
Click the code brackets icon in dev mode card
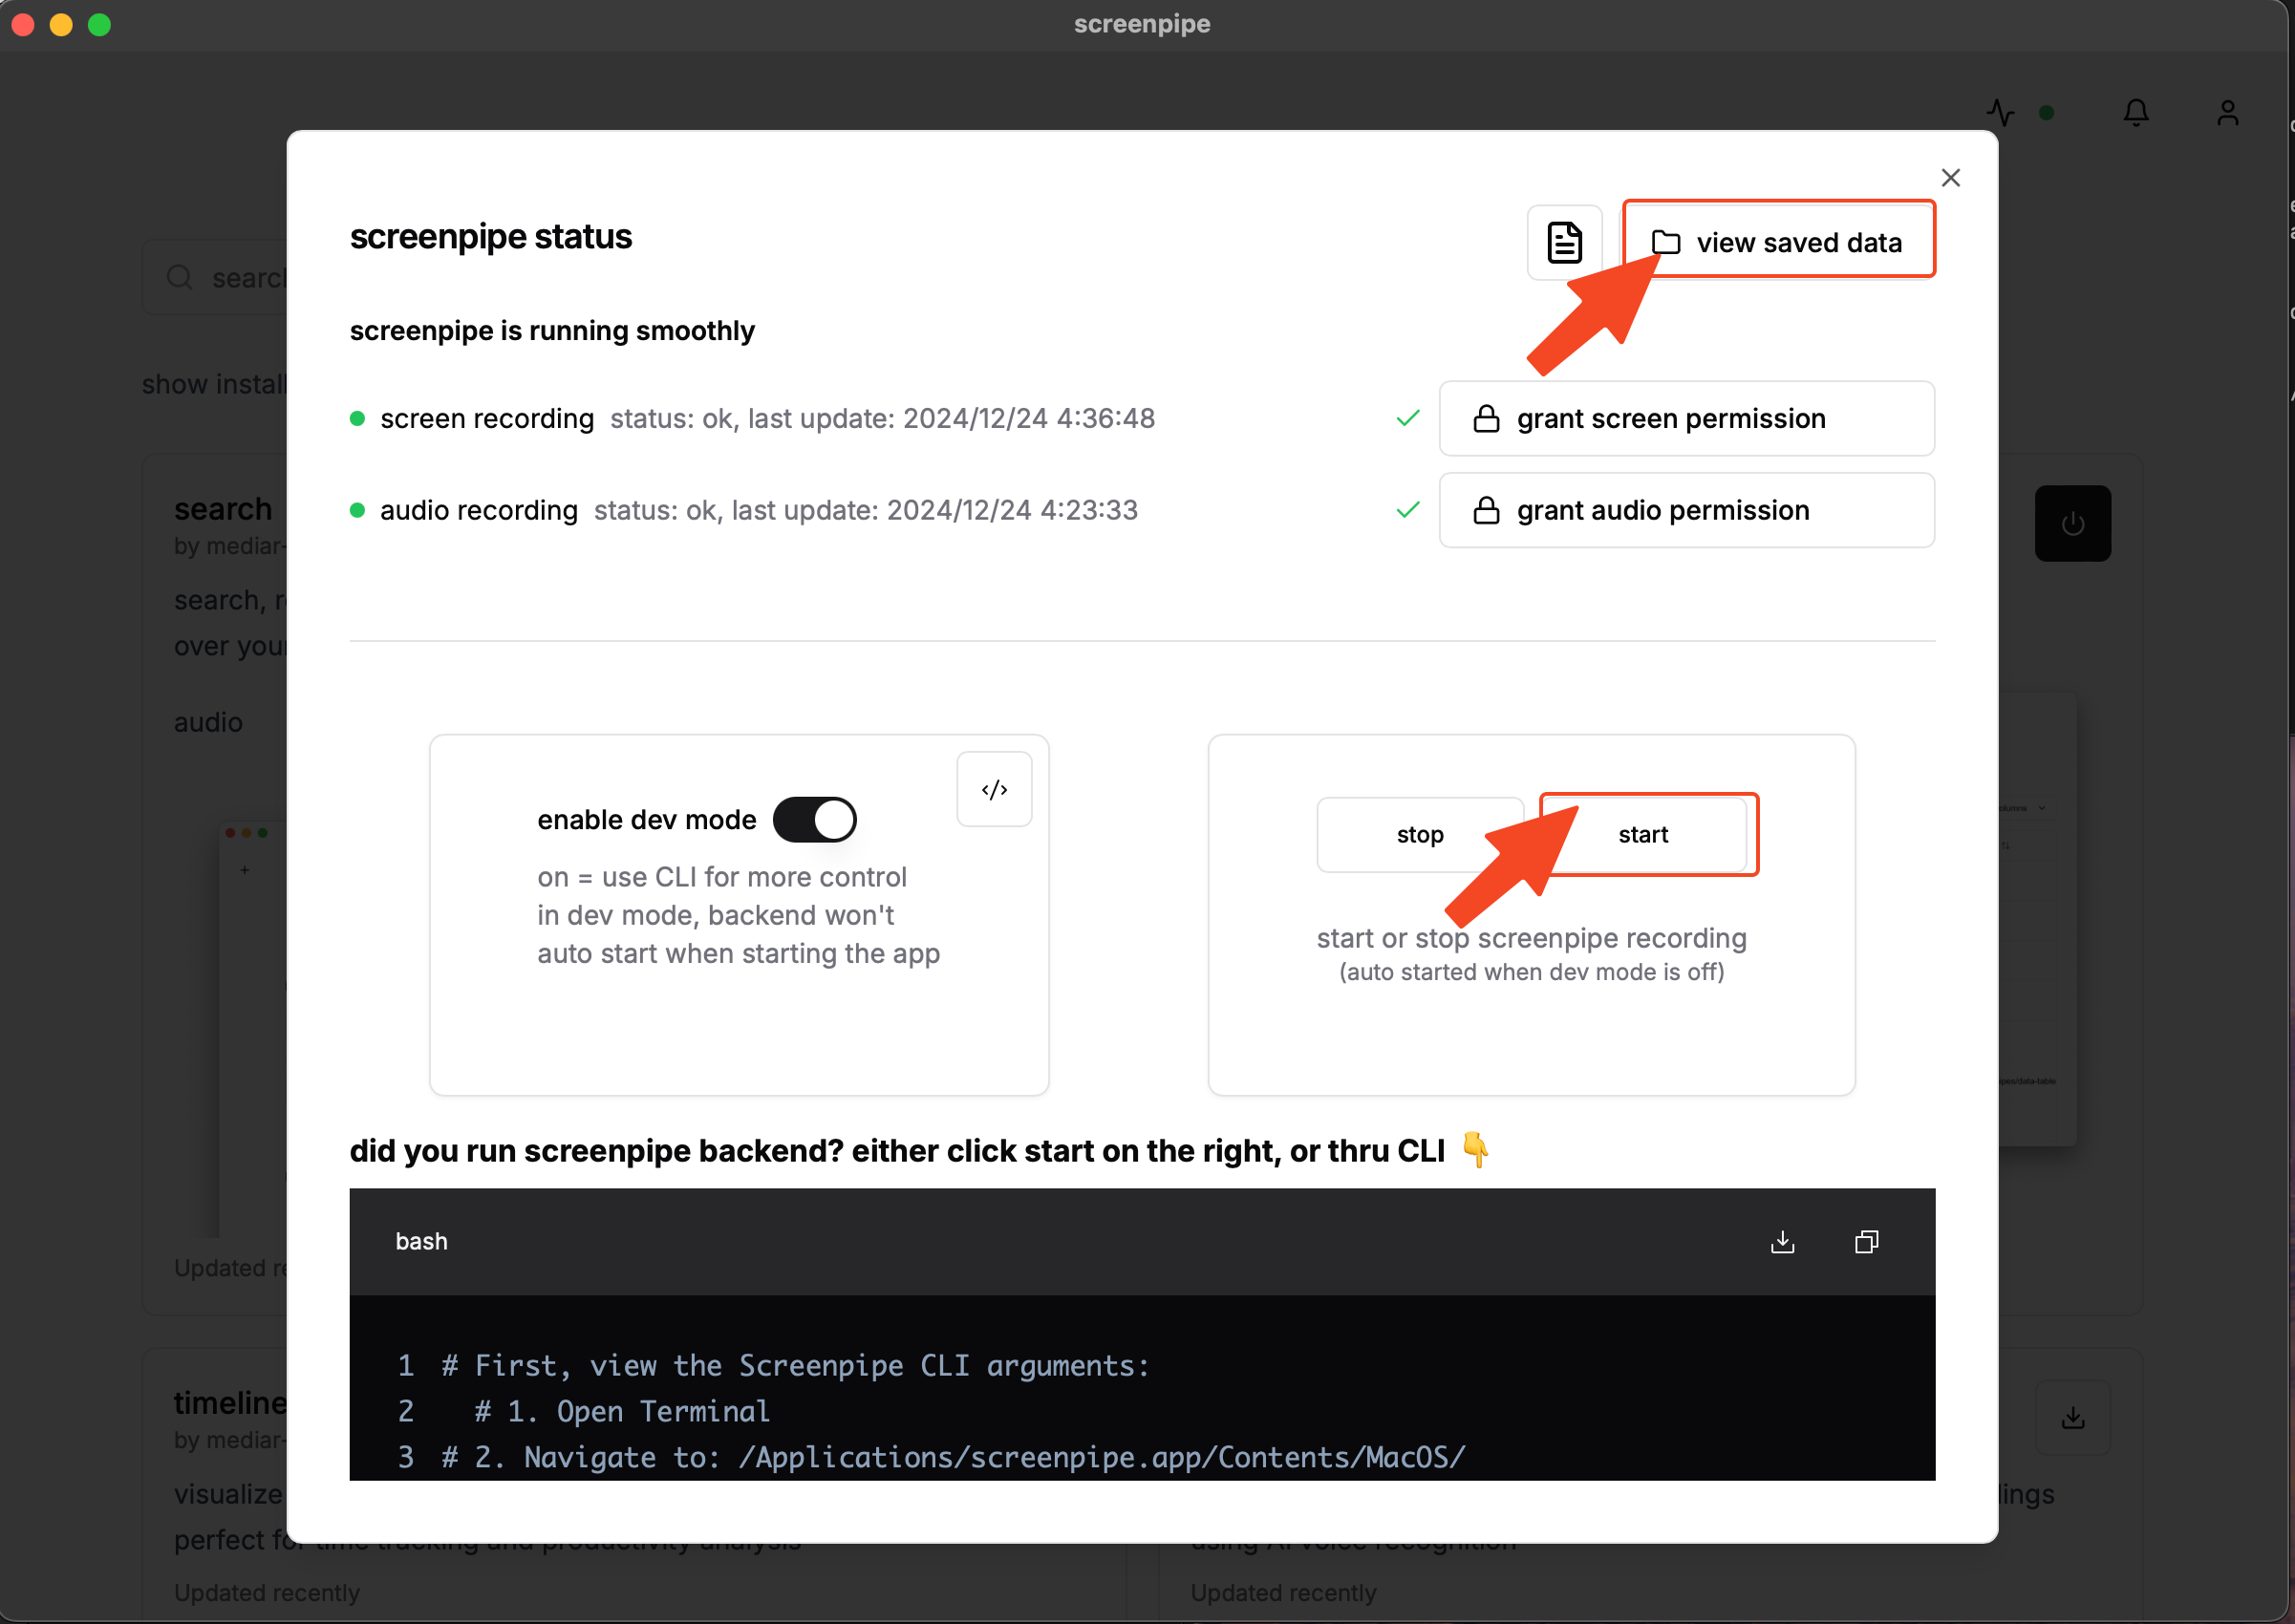994,789
